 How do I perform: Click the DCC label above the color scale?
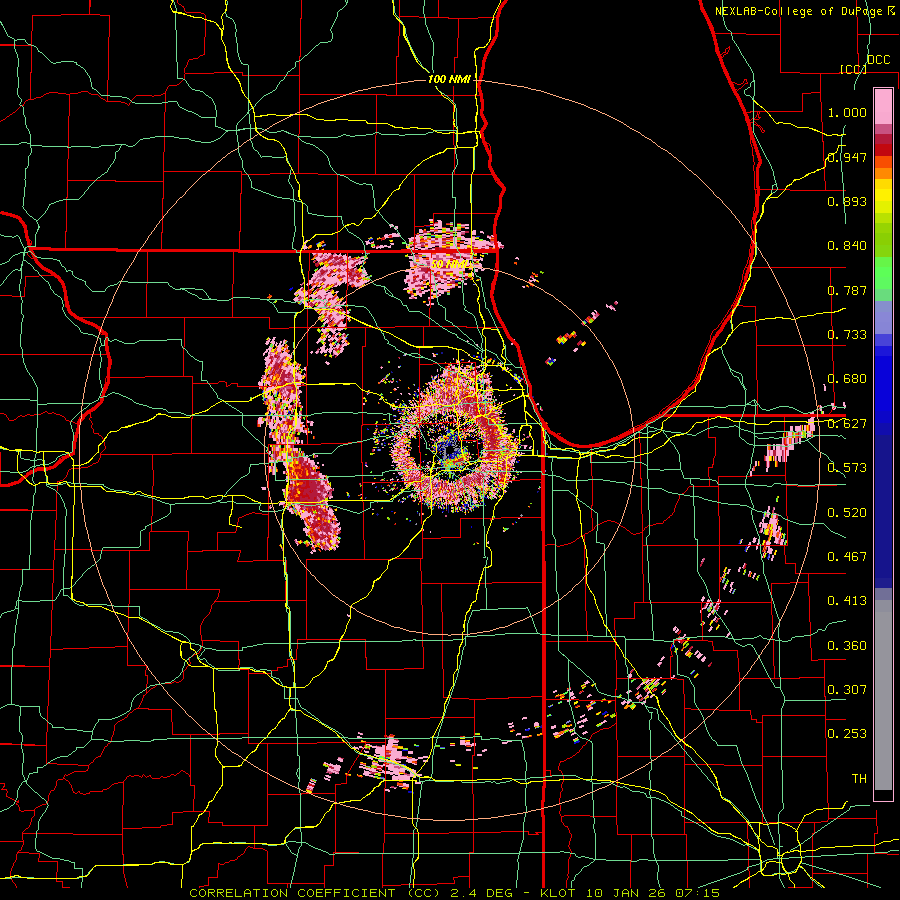(878, 60)
